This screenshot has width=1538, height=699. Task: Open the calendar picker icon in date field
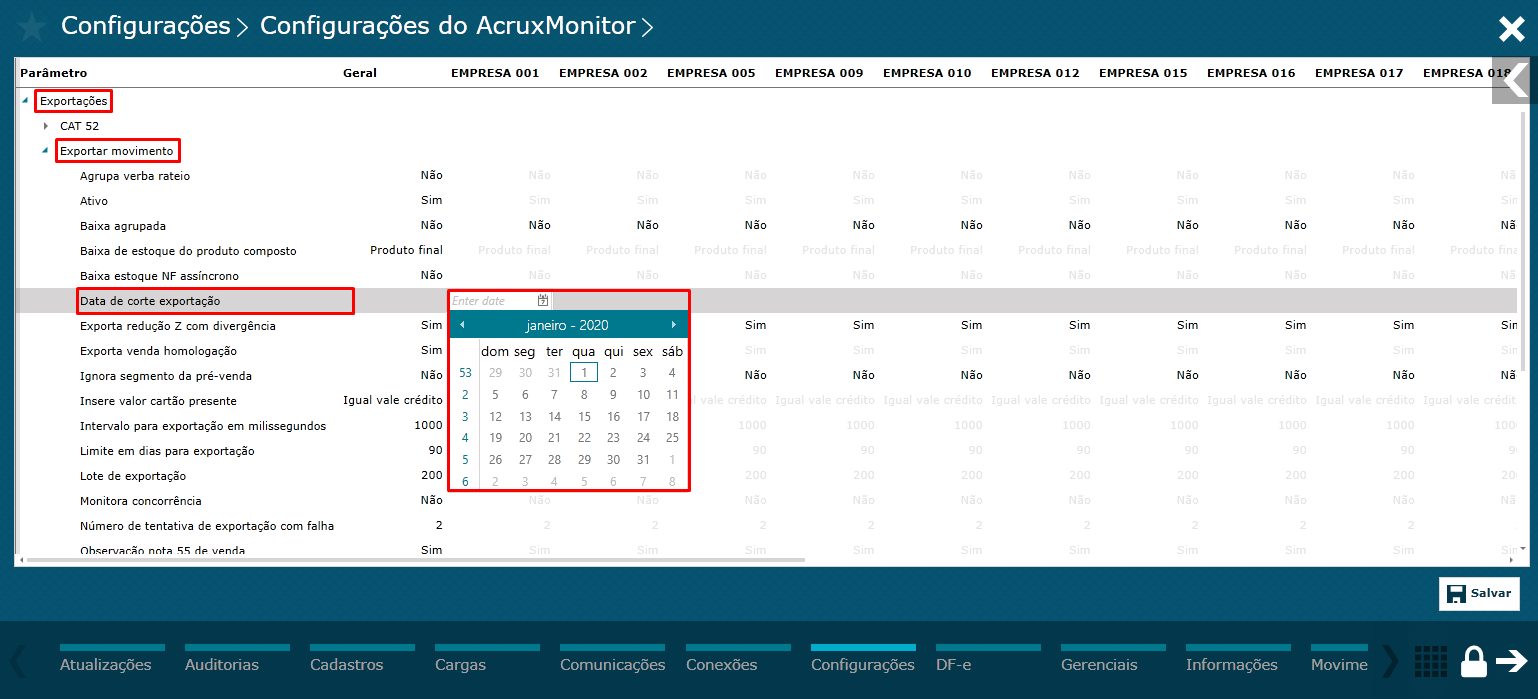tap(543, 300)
